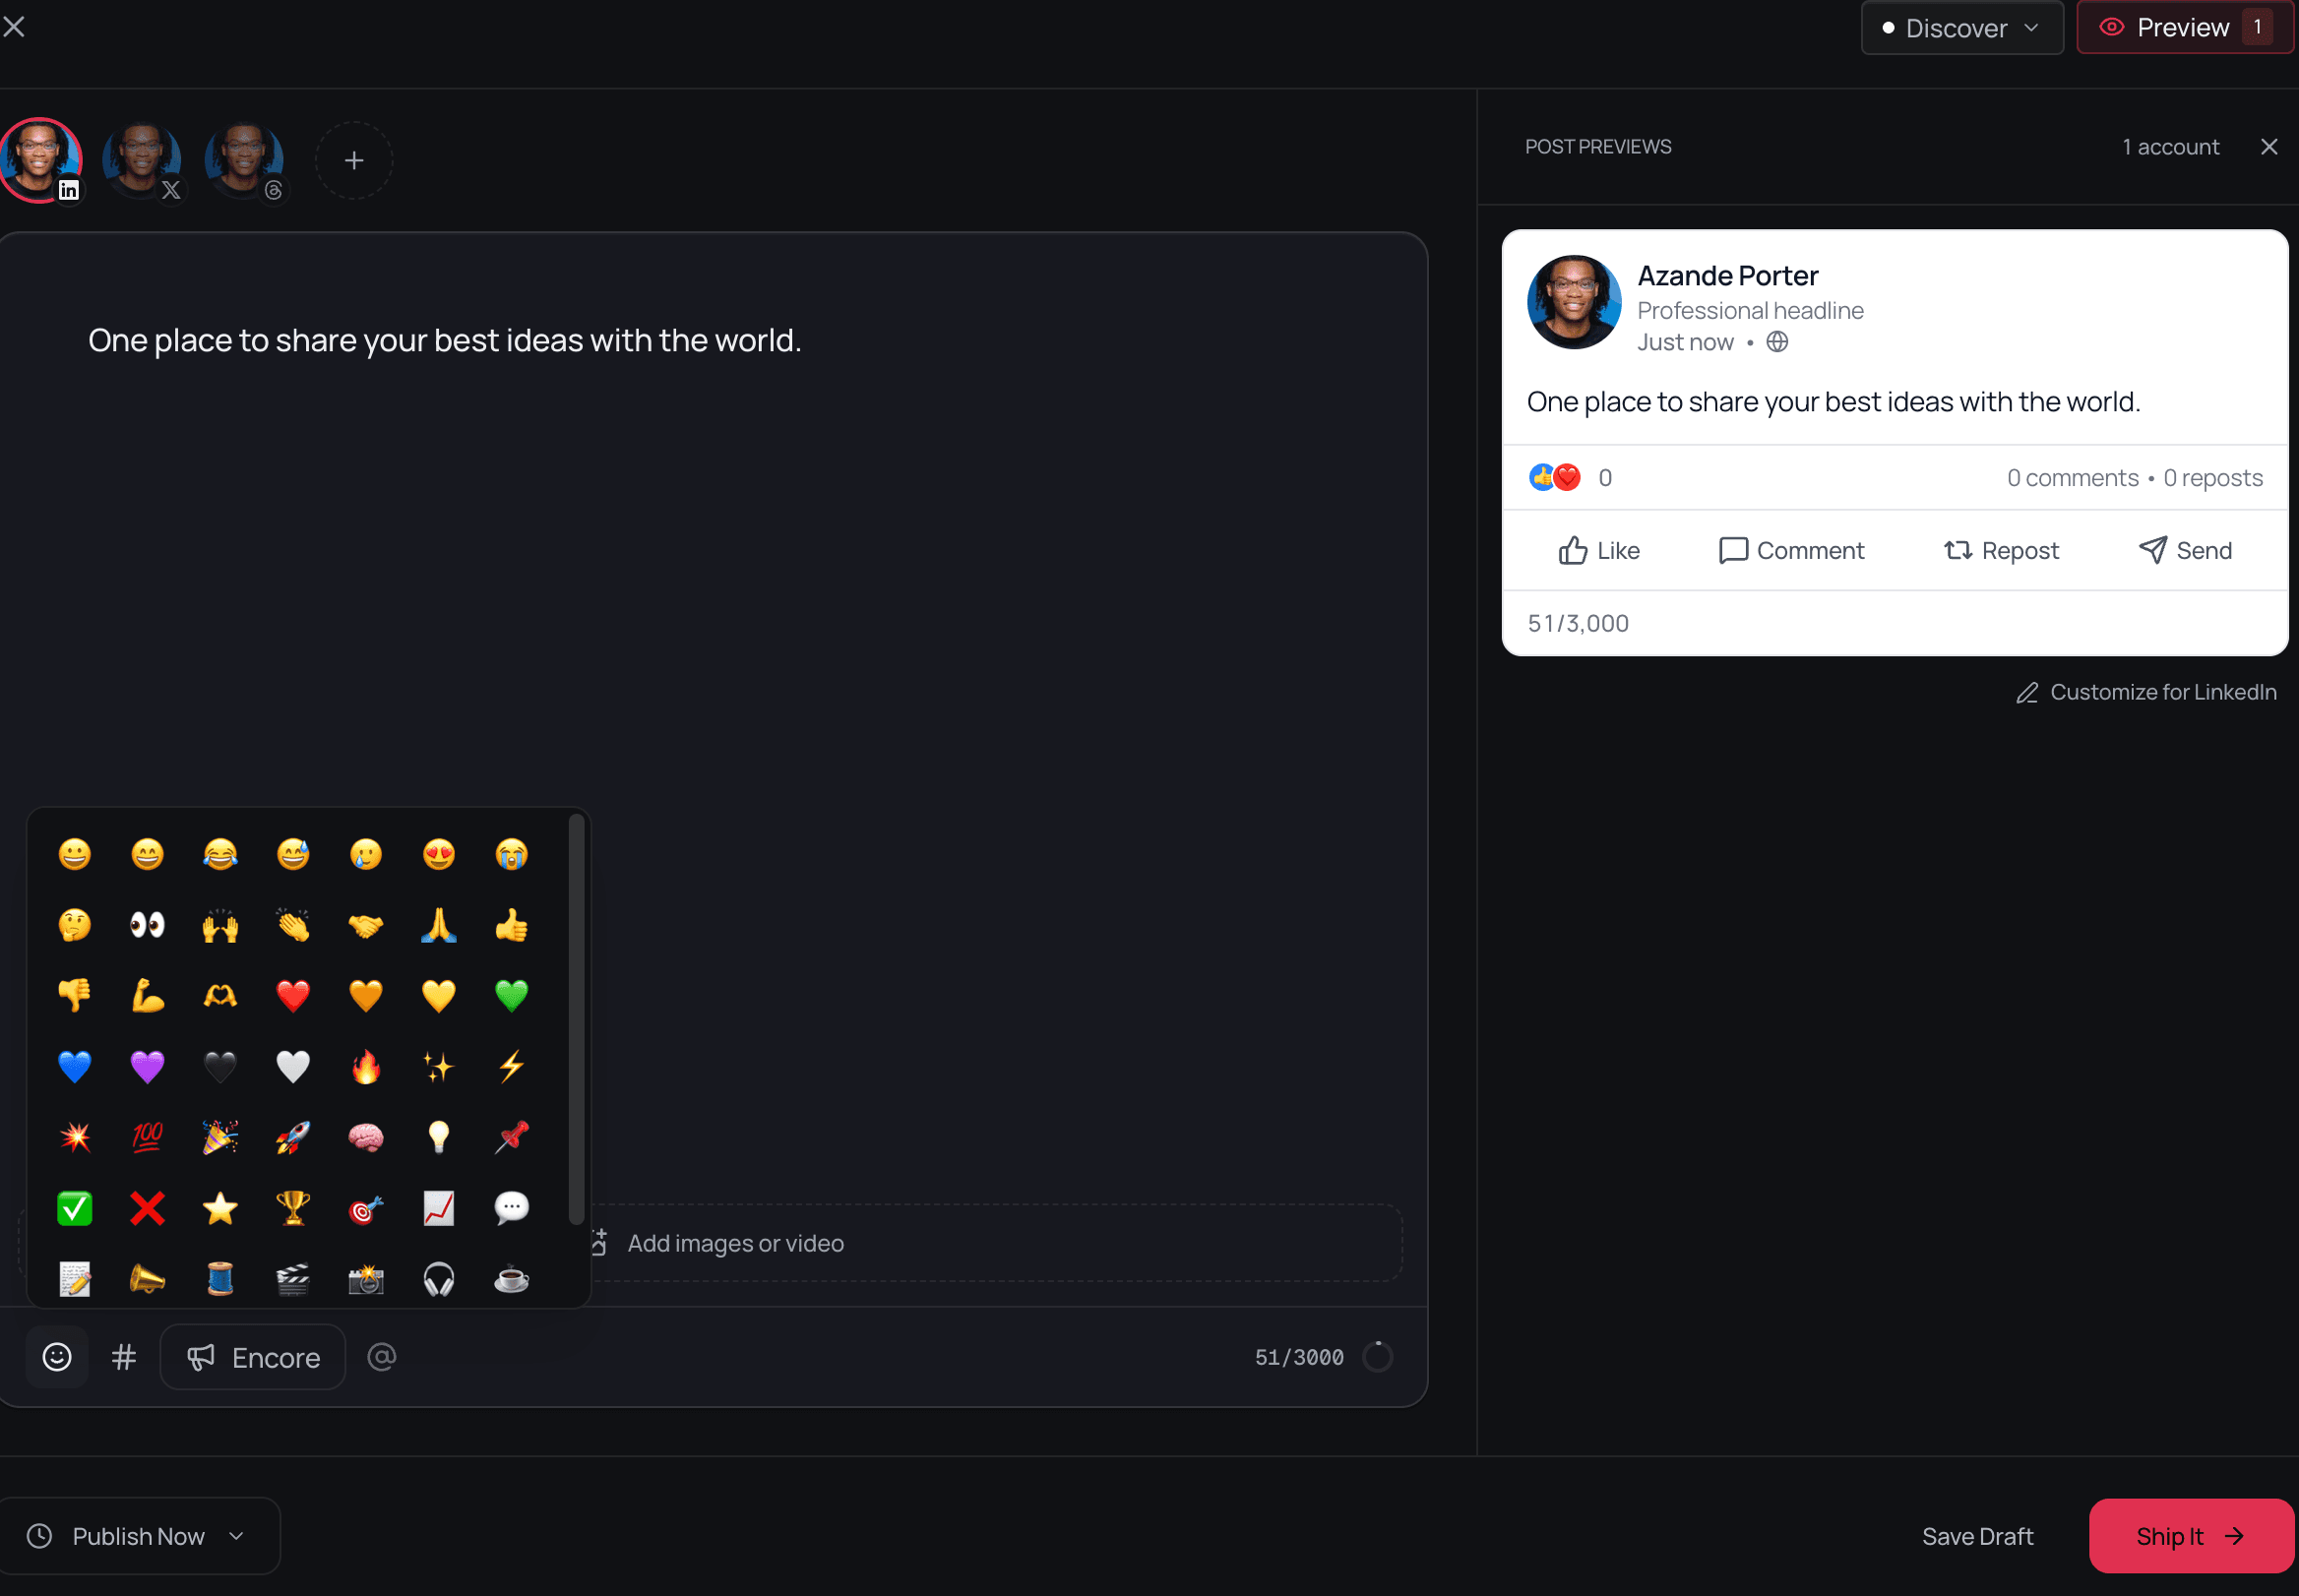Viewport: 2299px width, 1596px height.
Task: Toggle the LinkedIn account avatar
Action: coord(40,160)
